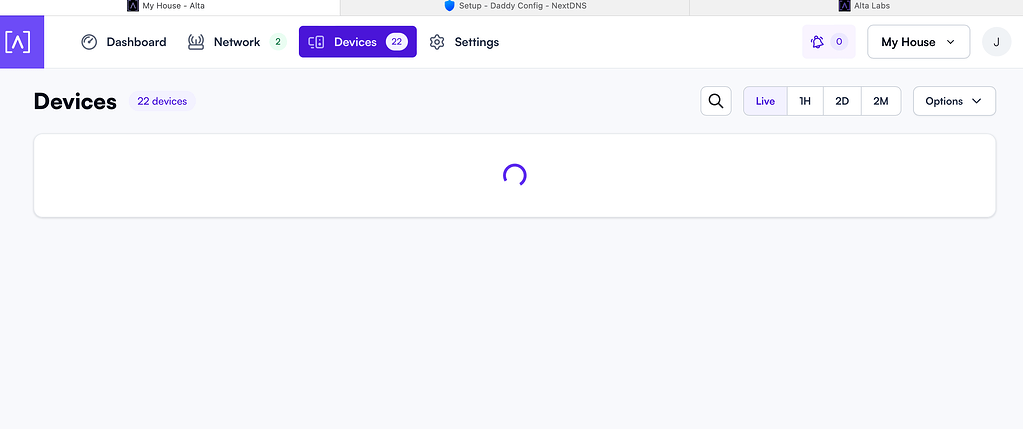Select the 1H time range
The height and width of the screenshot is (429, 1023).
(x=805, y=101)
